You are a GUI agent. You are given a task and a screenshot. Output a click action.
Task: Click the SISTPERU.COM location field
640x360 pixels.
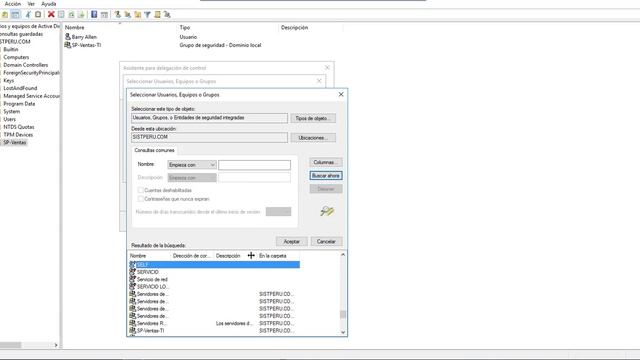209,137
